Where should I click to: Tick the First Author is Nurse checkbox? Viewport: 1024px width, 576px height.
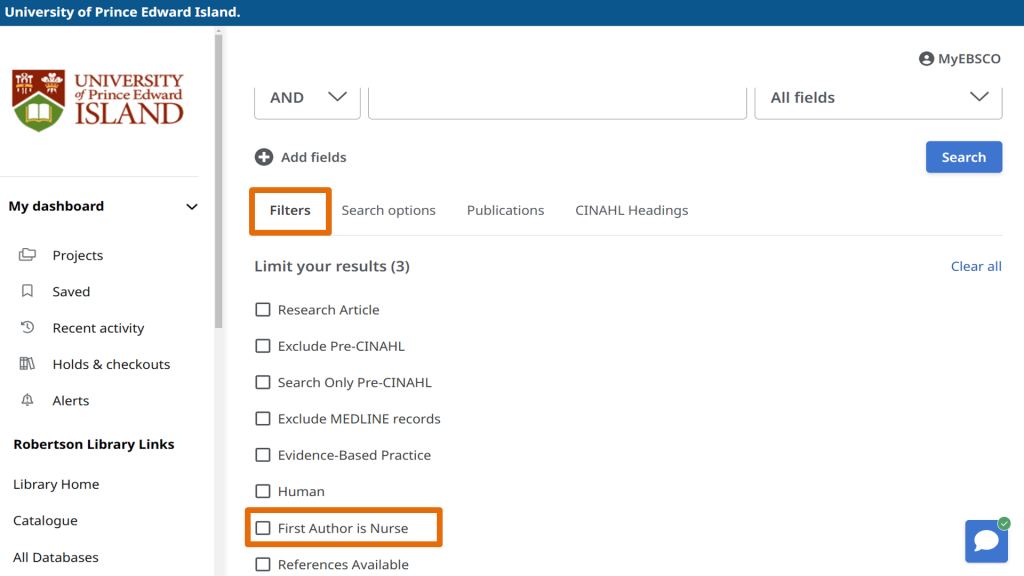pos(263,528)
